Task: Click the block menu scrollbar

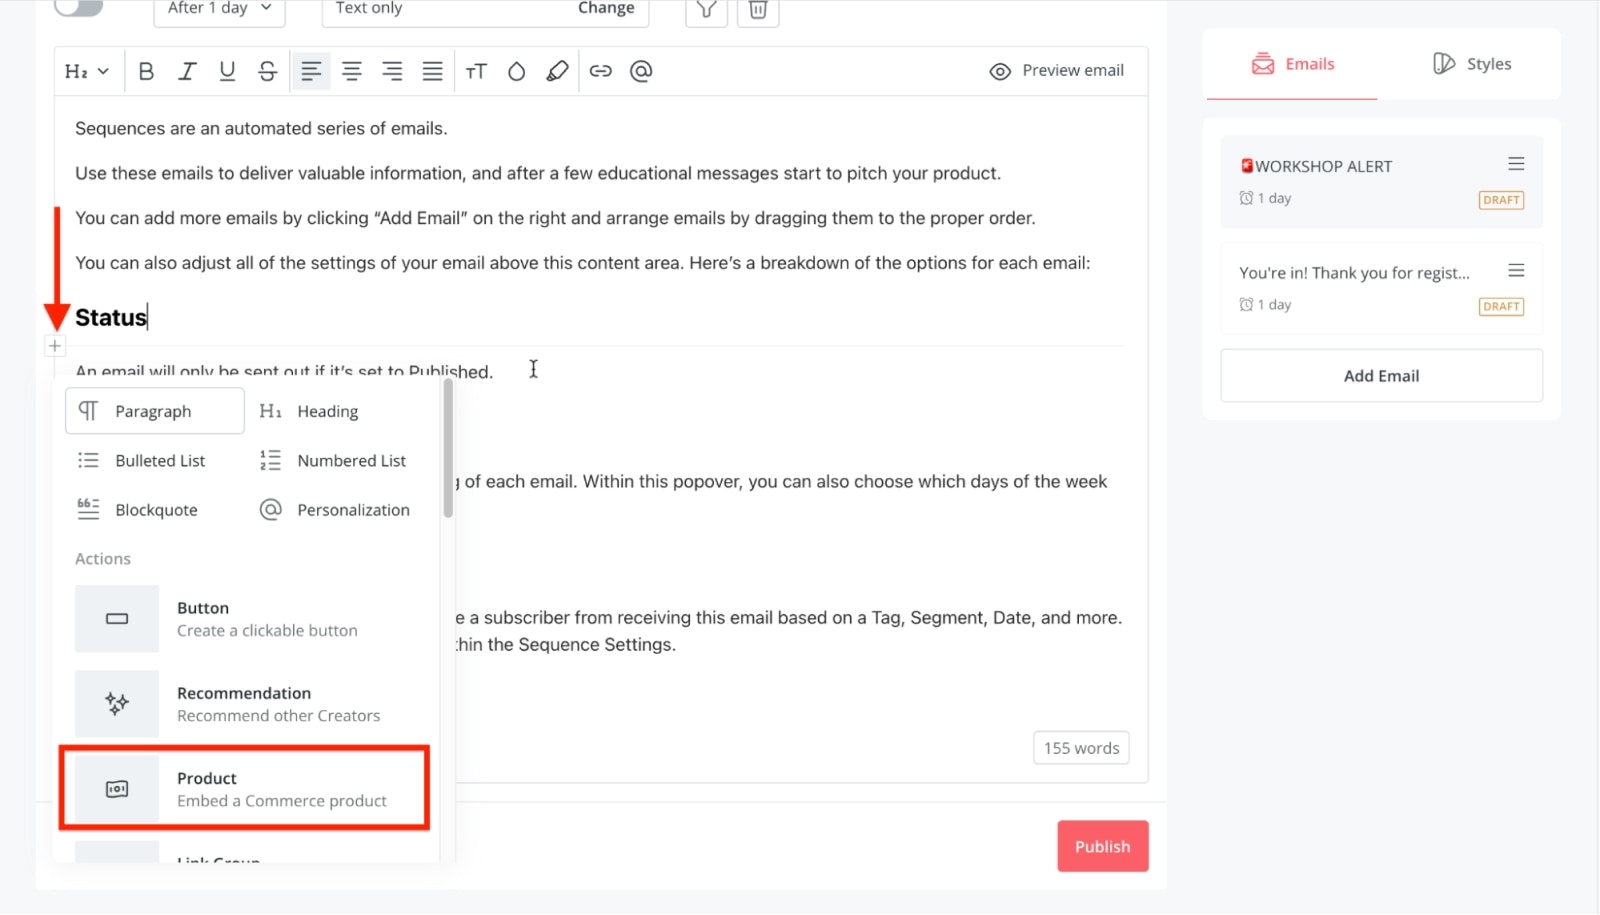Action: pyautogui.click(x=448, y=450)
